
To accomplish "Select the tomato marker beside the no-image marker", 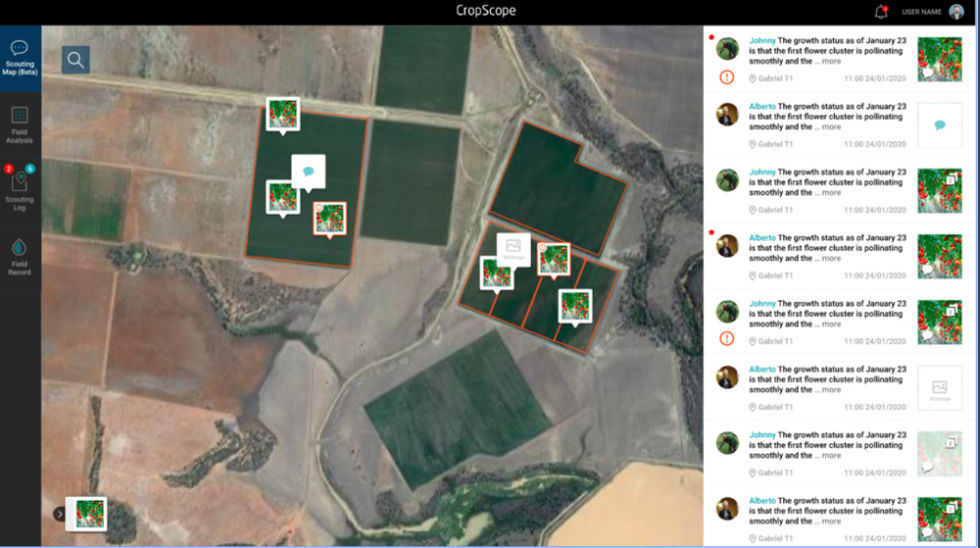I will click(x=496, y=273).
